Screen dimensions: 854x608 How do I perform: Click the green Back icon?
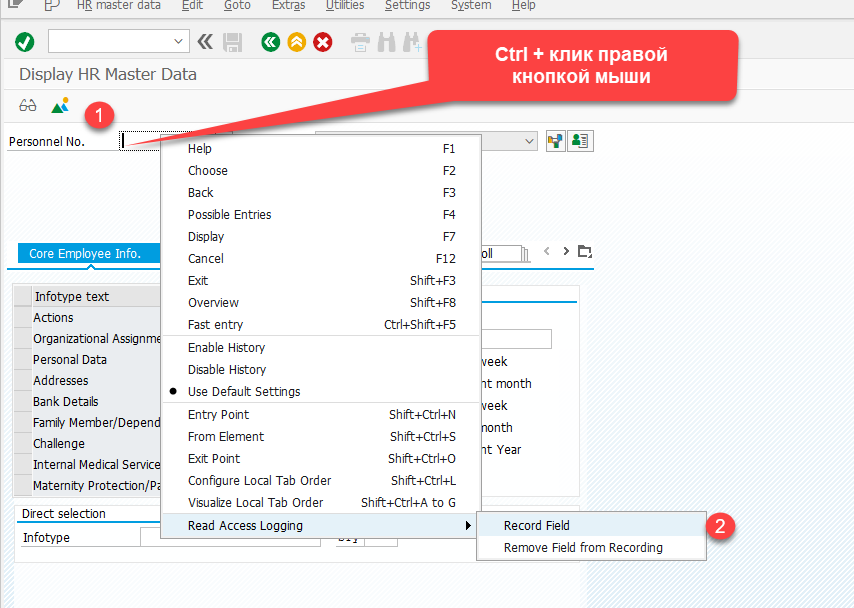(x=271, y=42)
